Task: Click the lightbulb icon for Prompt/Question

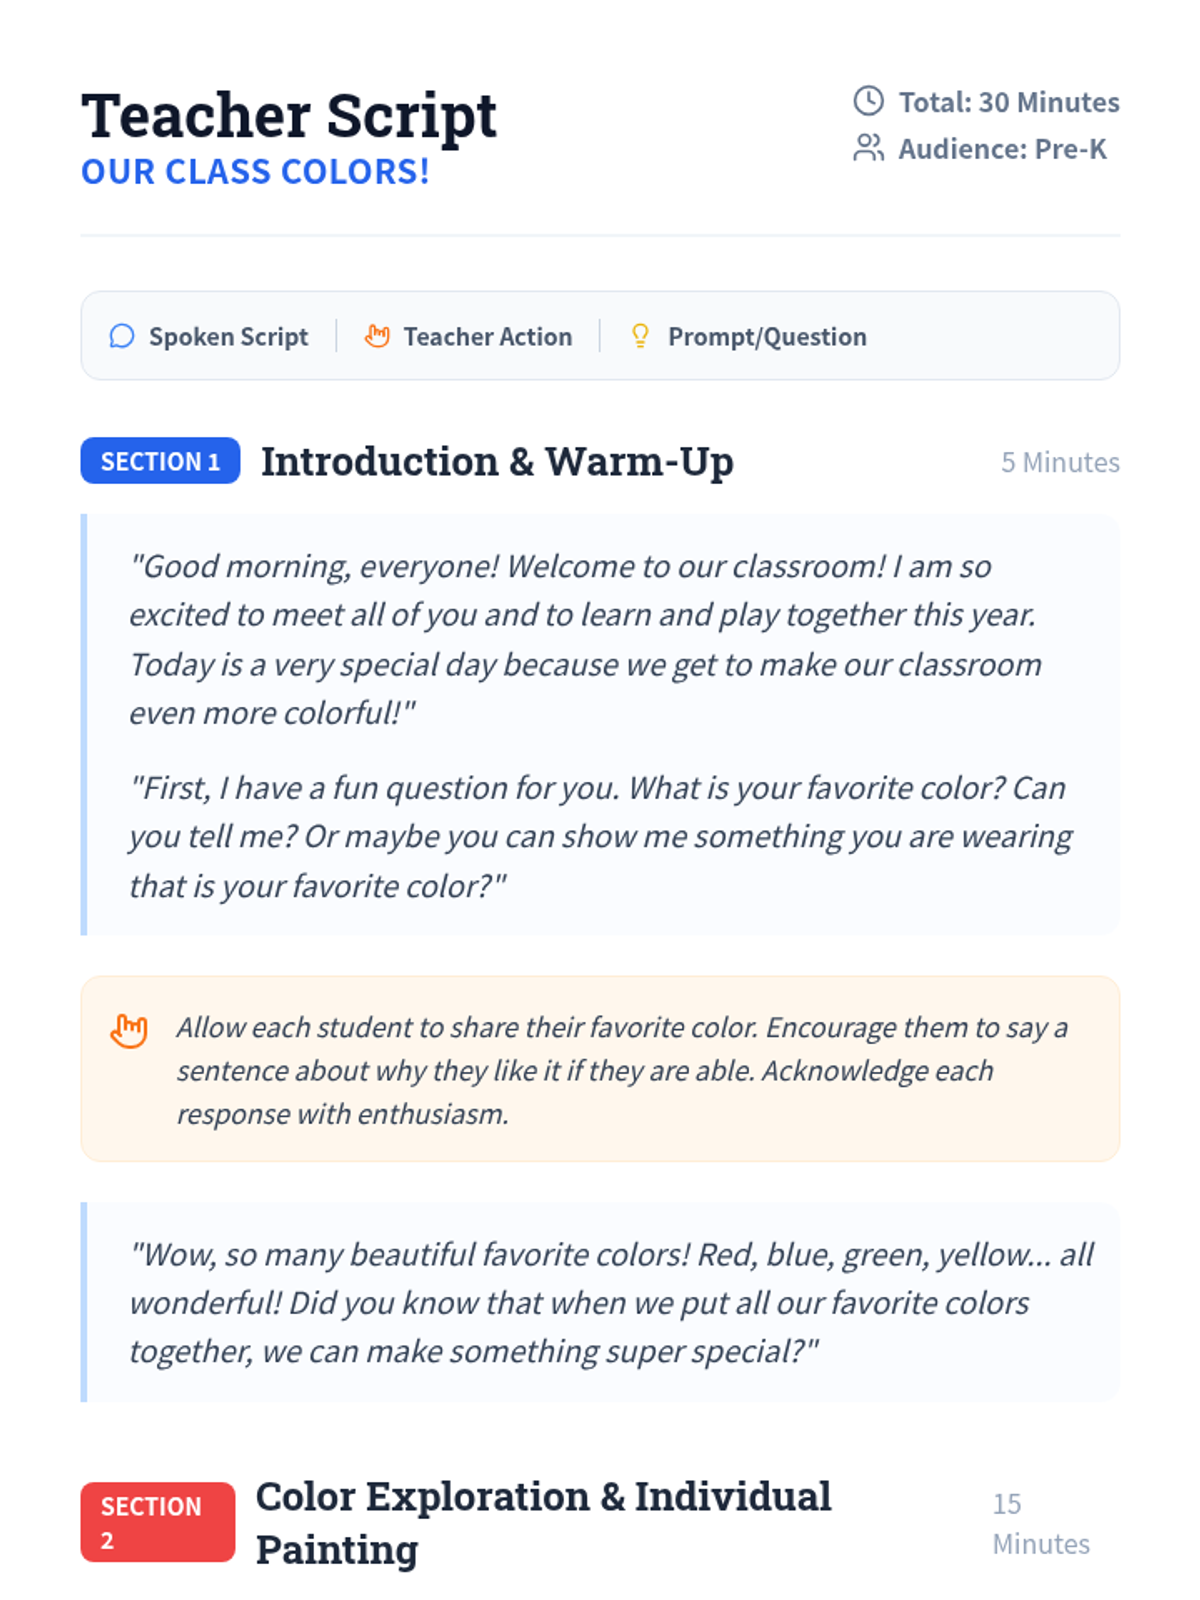Action: [x=641, y=336]
